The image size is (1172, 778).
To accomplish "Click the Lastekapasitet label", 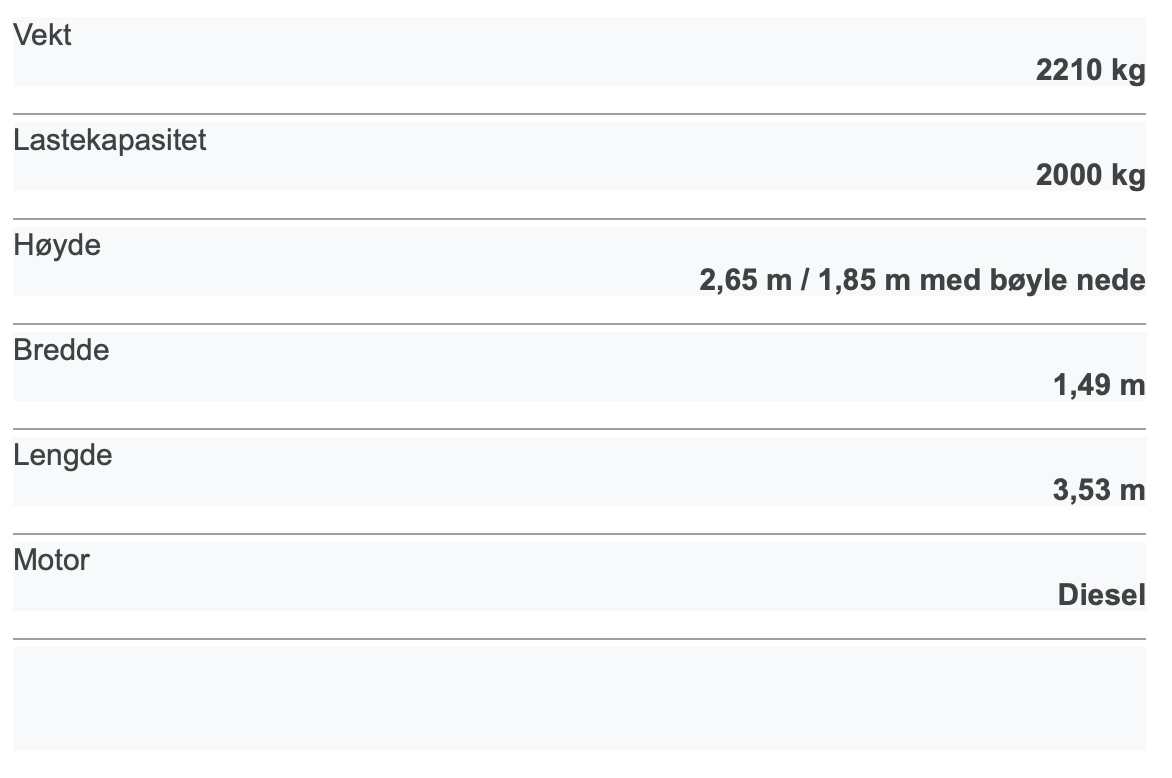I will tap(110, 140).
